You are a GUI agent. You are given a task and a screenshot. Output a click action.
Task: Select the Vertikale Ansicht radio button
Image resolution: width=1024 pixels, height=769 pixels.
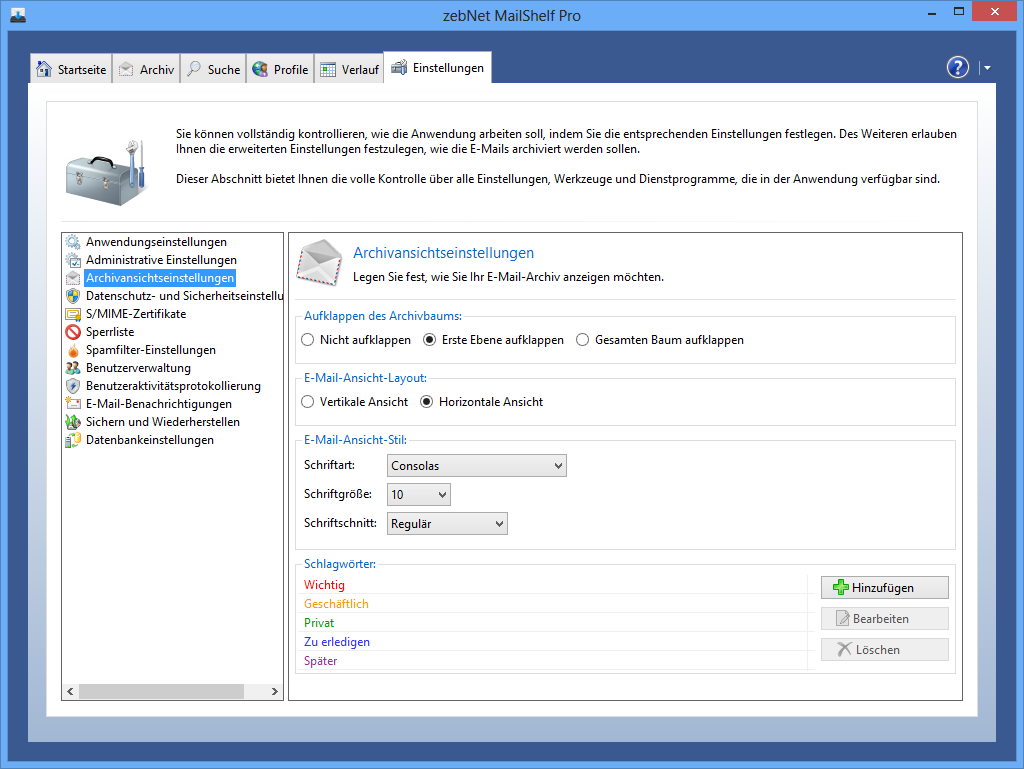(308, 402)
